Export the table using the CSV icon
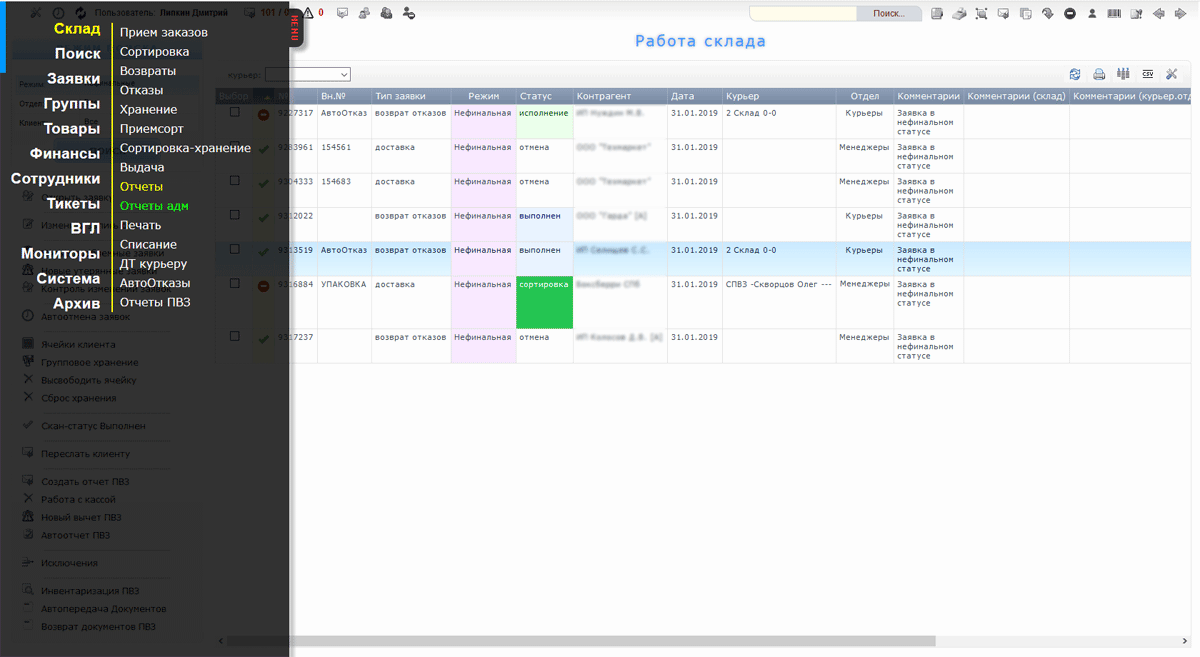The image size is (1200, 657). 1147,74
